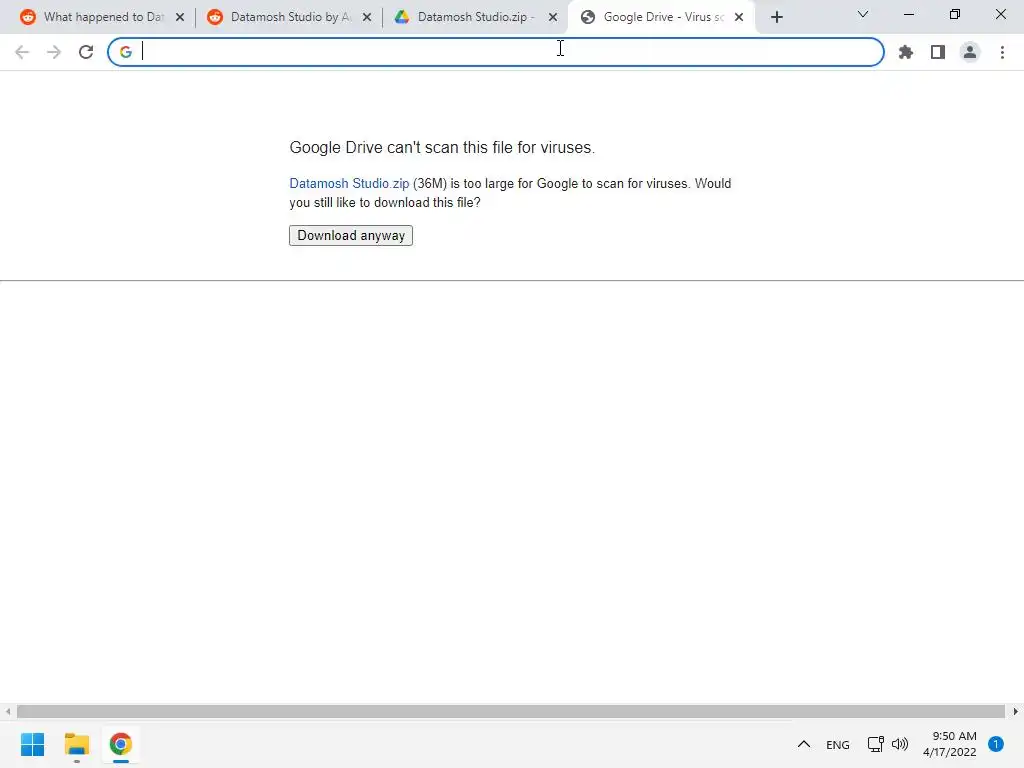Minimize the Chrome window
This screenshot has width=1024, height=768.
coord(908,14)
